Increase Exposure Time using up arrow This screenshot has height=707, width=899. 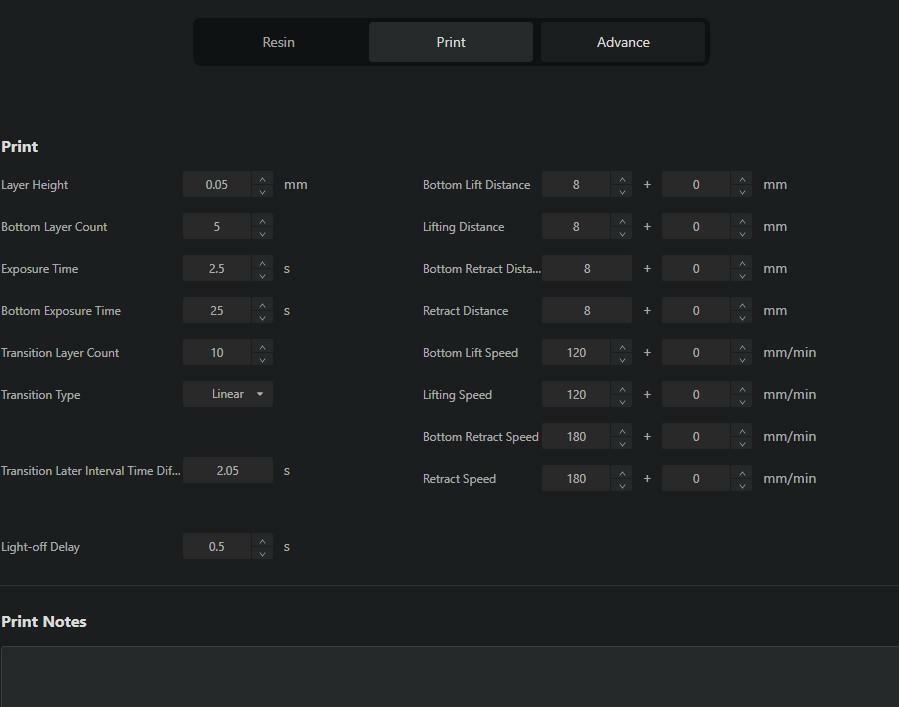pyautogui.click(x=262, y=263)
